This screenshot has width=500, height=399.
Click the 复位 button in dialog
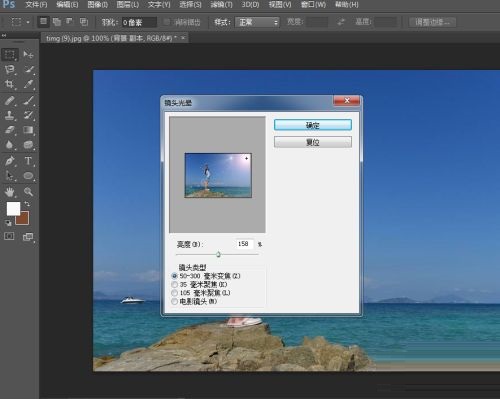pos(313,142)
